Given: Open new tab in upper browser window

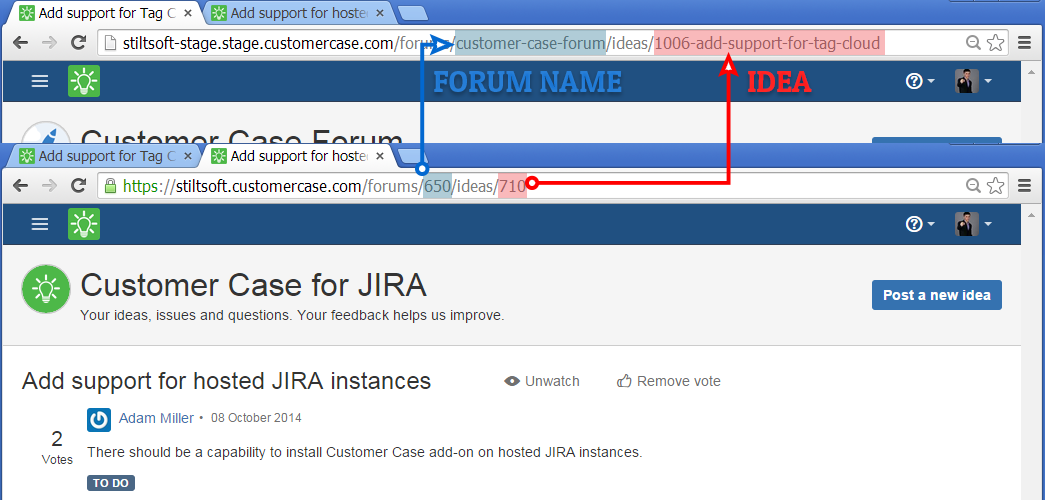Looking at the screenshot, I should click(413, 13).
